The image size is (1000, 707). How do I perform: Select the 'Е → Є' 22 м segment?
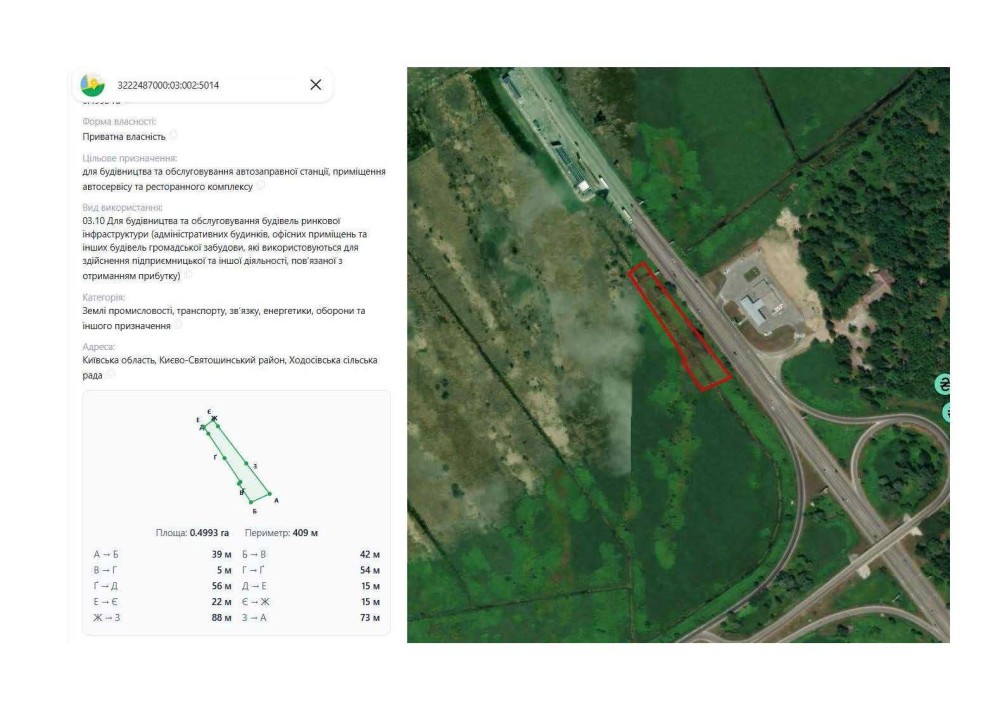pos(162,602)
